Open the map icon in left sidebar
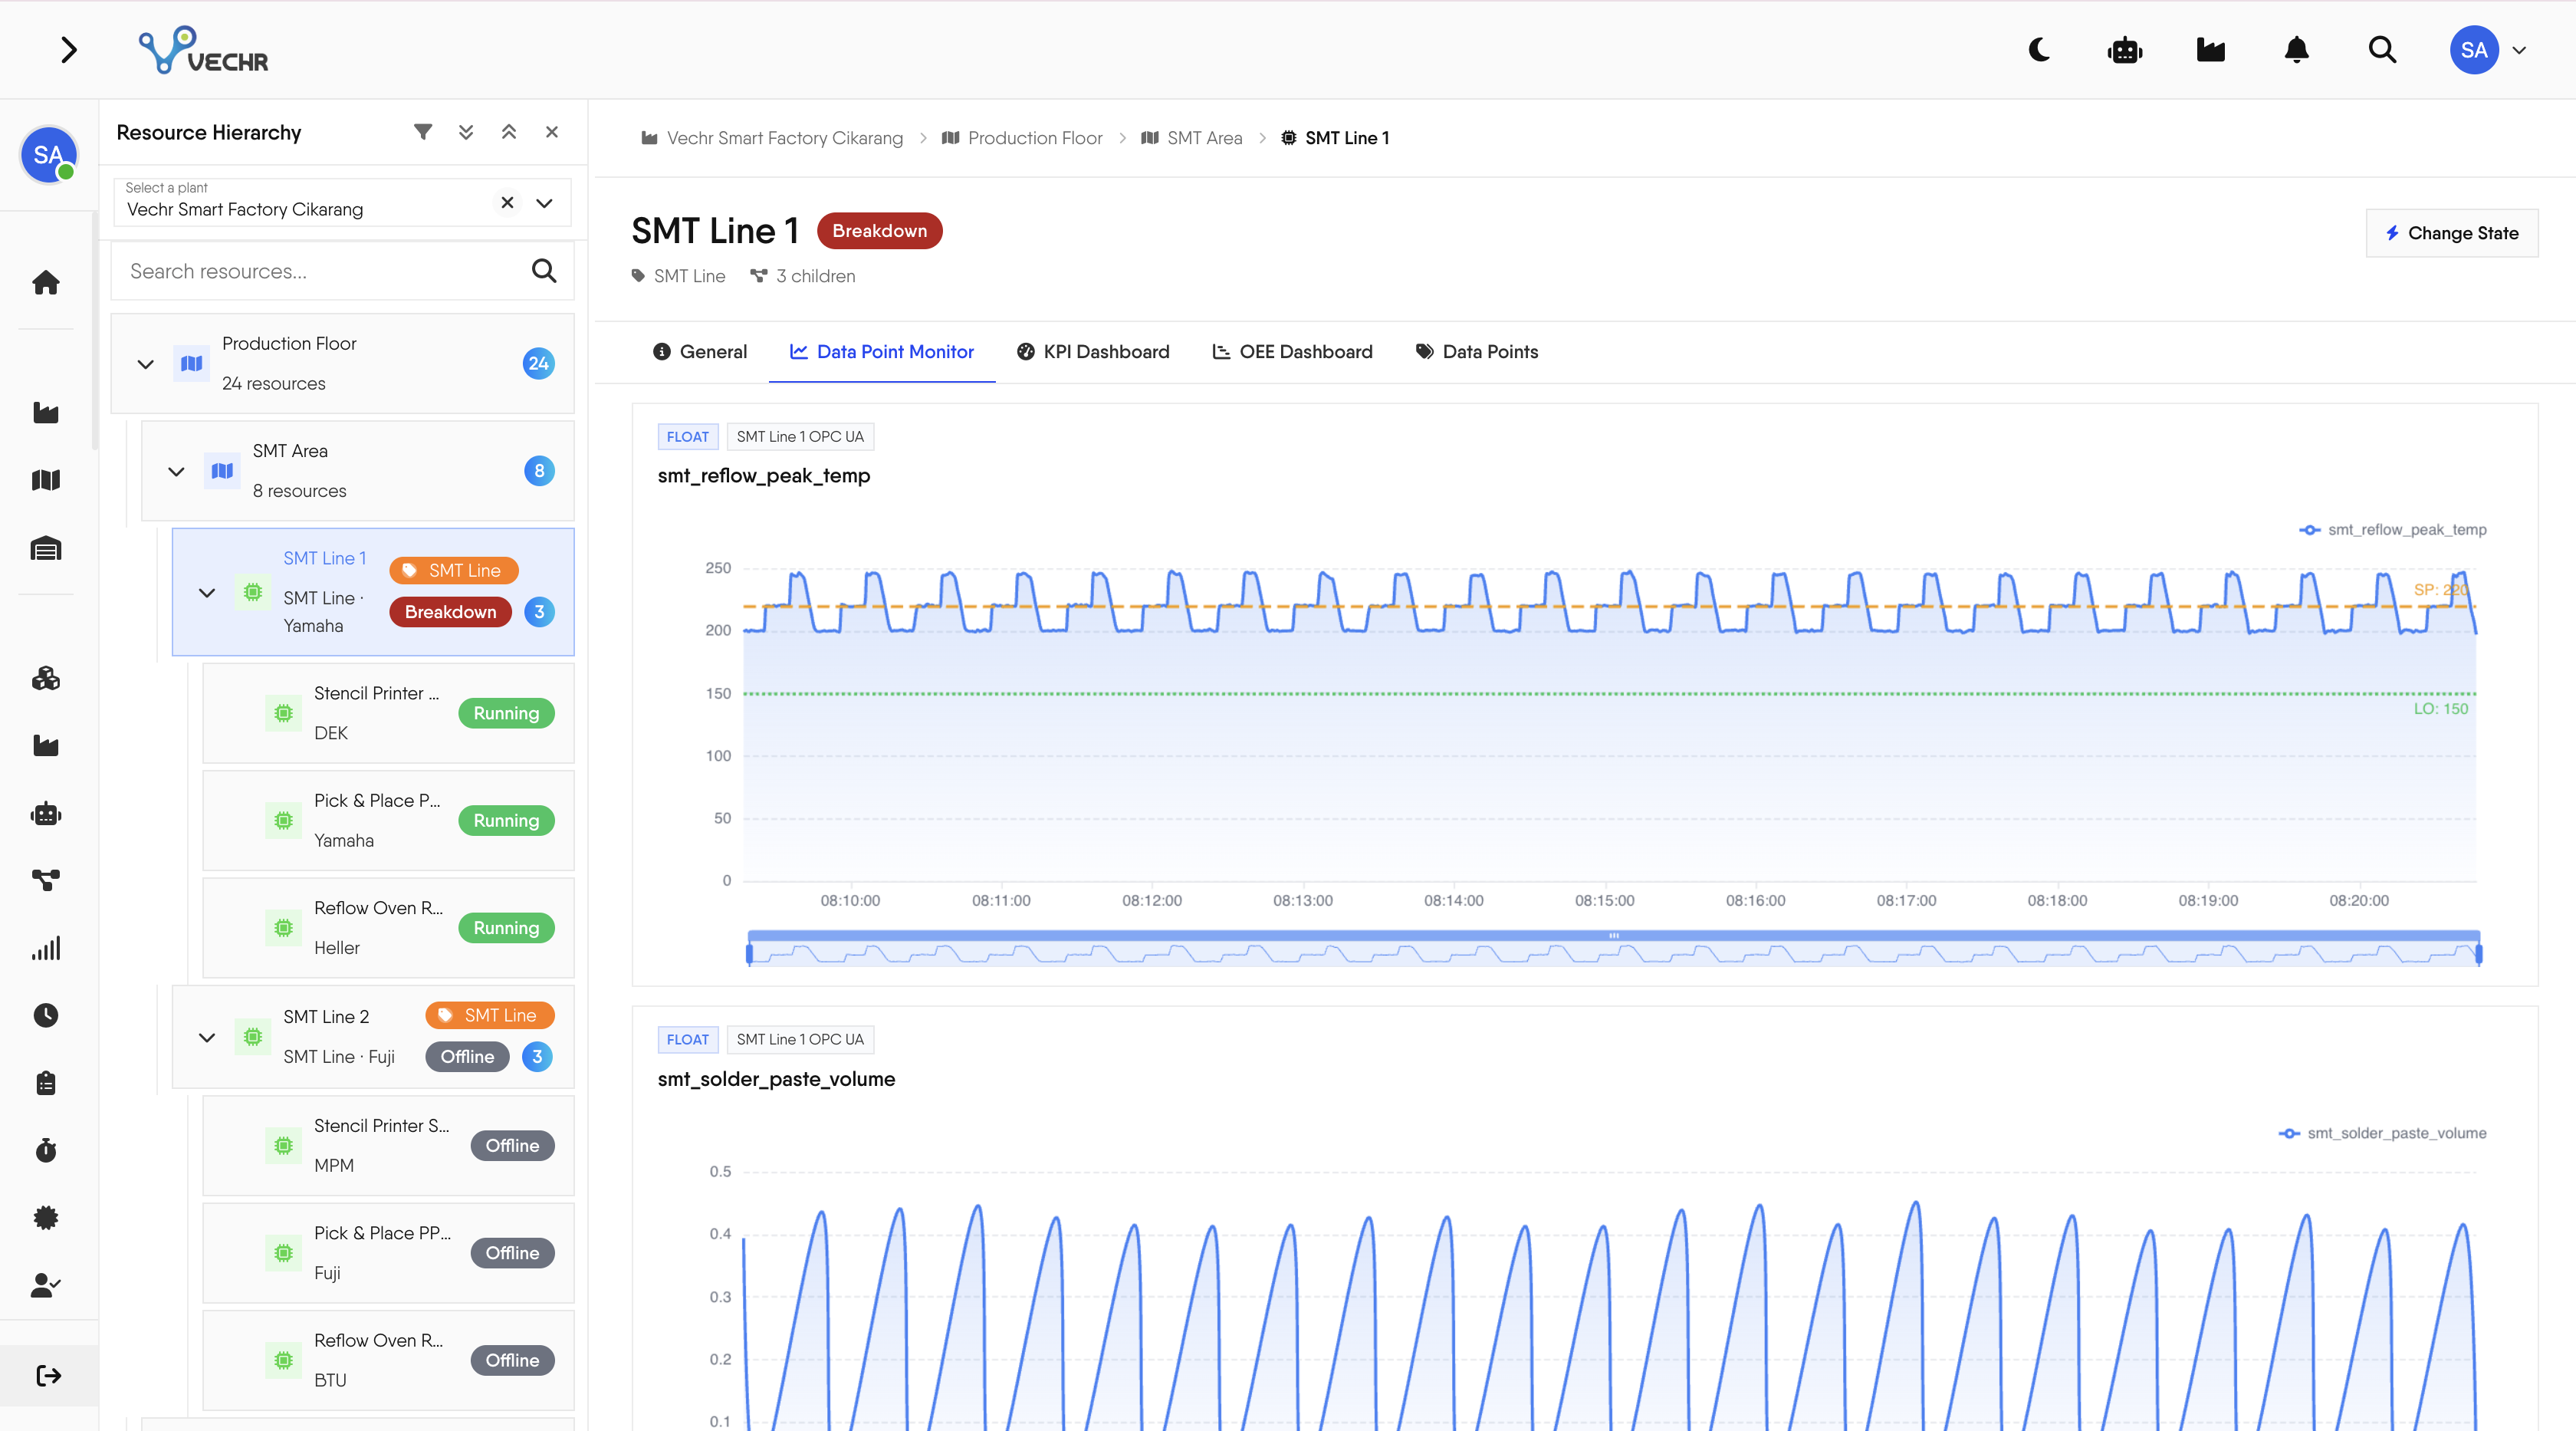The width and height of the screenshot is (2576, 1431). tap(46, 480)
